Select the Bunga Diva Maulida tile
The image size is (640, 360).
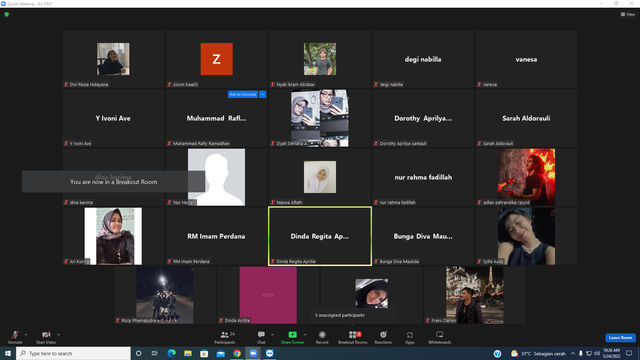(423, 236)
